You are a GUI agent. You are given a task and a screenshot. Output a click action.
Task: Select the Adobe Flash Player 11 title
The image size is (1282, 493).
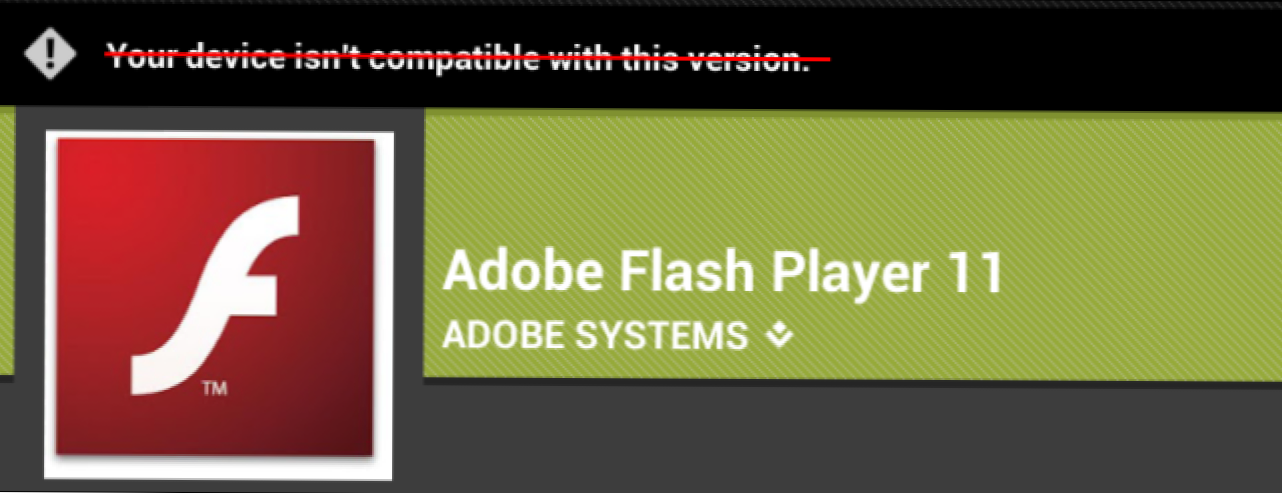point(722,272)
